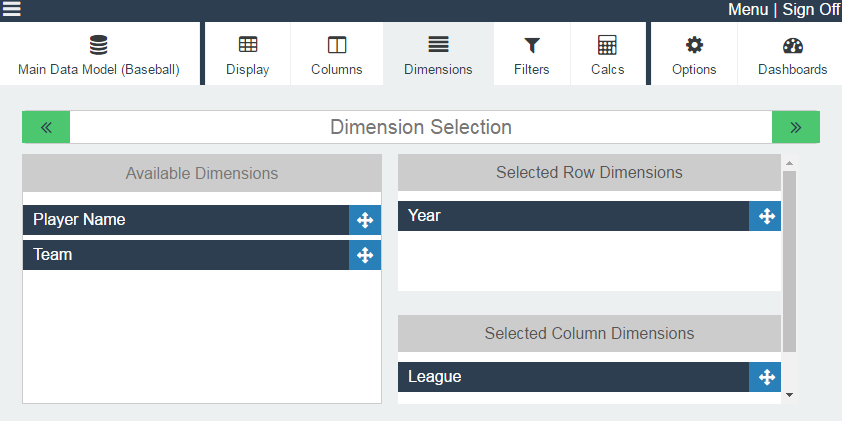
Task: Open the Calcs calculator icon
Action: pyautogui.click(x=607, y=45)
